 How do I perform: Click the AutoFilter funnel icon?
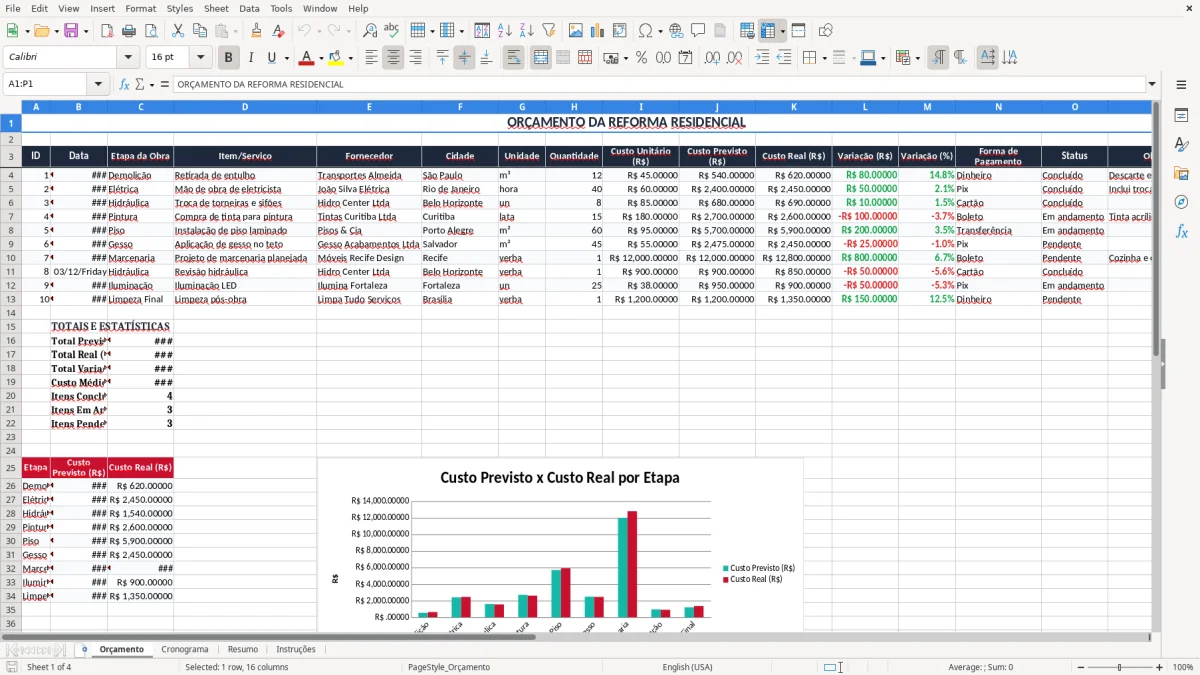point(548,31)
